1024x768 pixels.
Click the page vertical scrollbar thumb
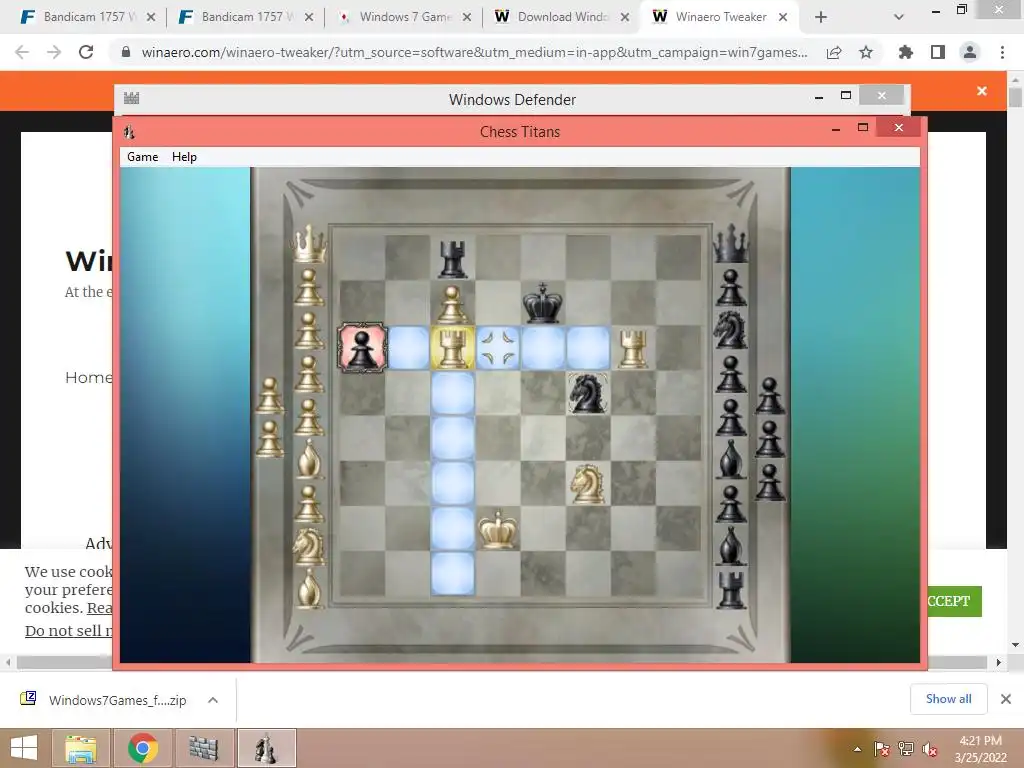[1015, 97]
